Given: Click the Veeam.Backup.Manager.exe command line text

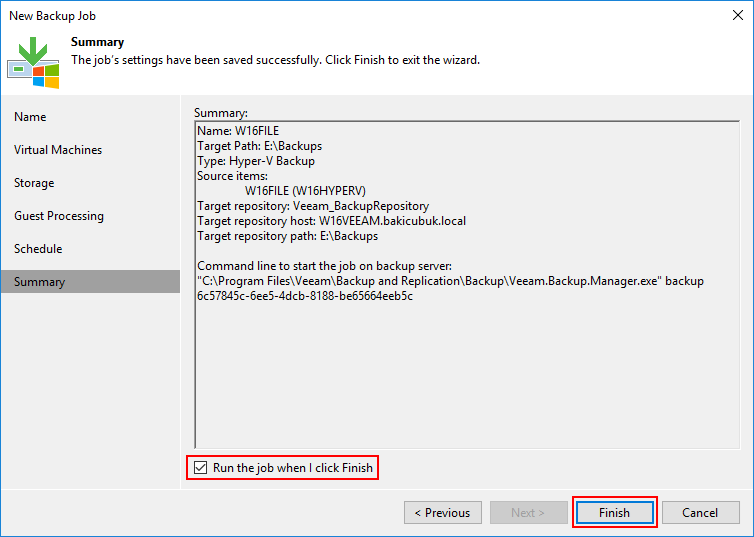Looking at the screenshot, I should (x=450, y=281).
